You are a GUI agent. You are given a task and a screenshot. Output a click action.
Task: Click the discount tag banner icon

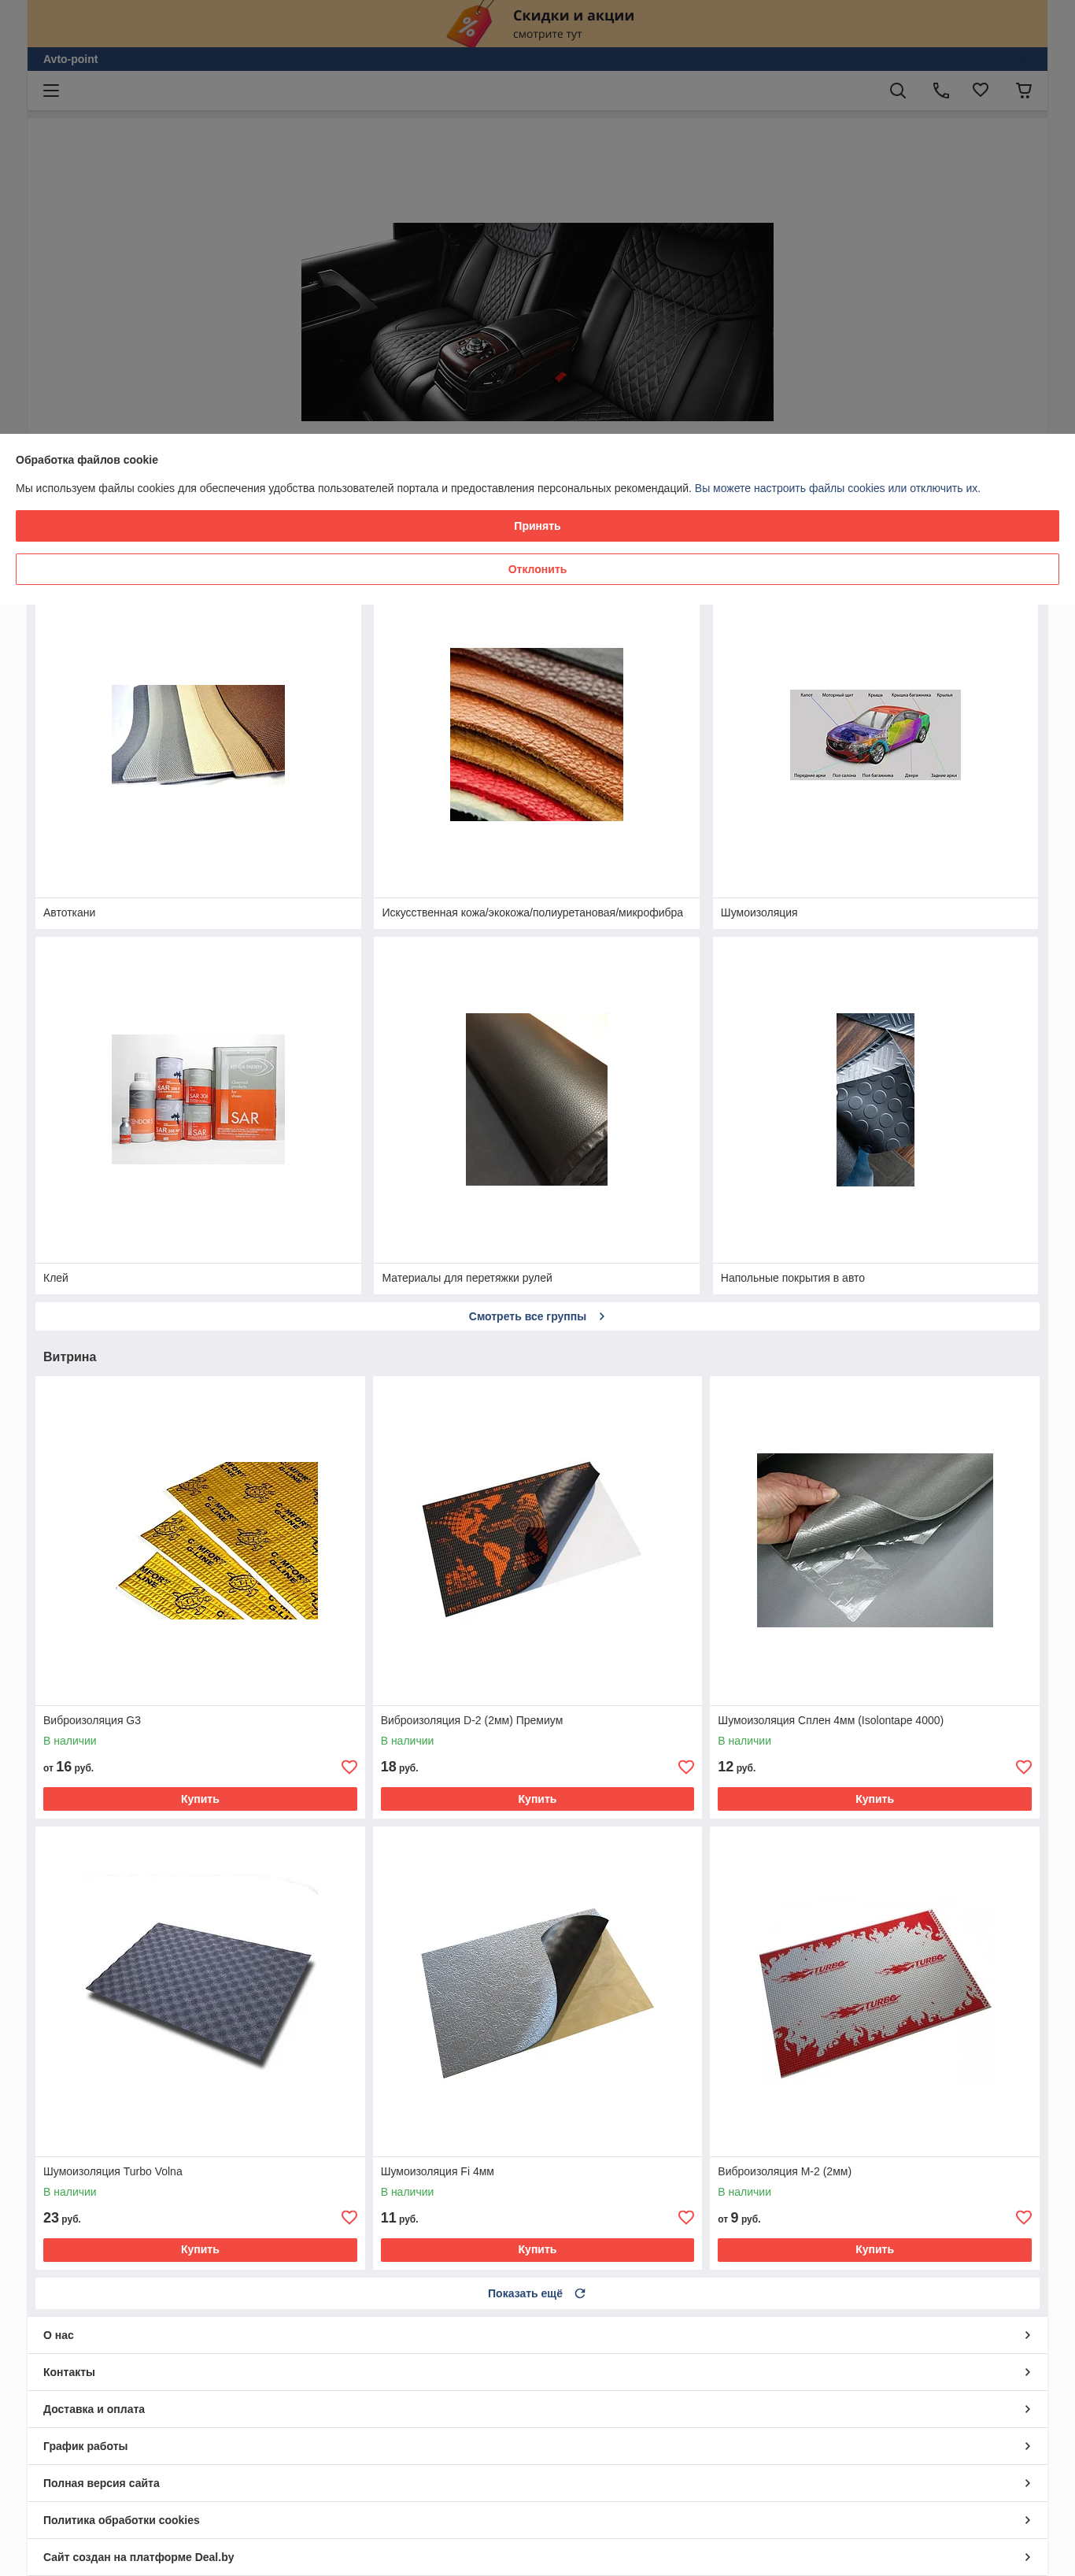click(470, 24)
